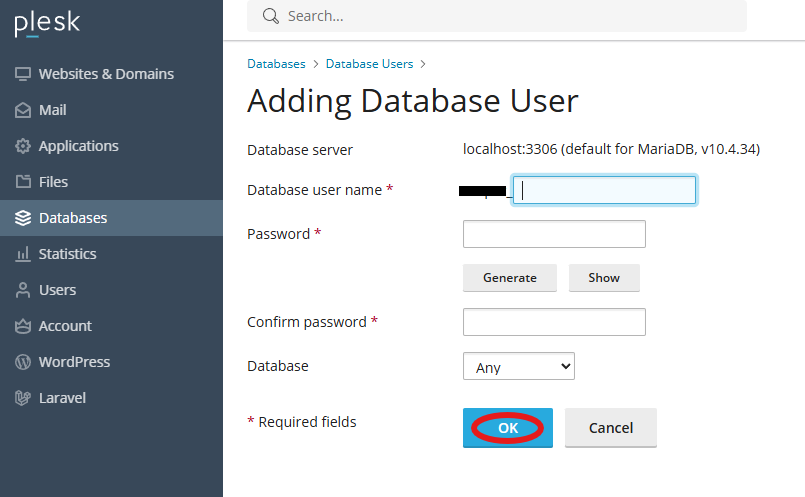
Task: Click the WordPress logo icon
Action: pos(23,361)
